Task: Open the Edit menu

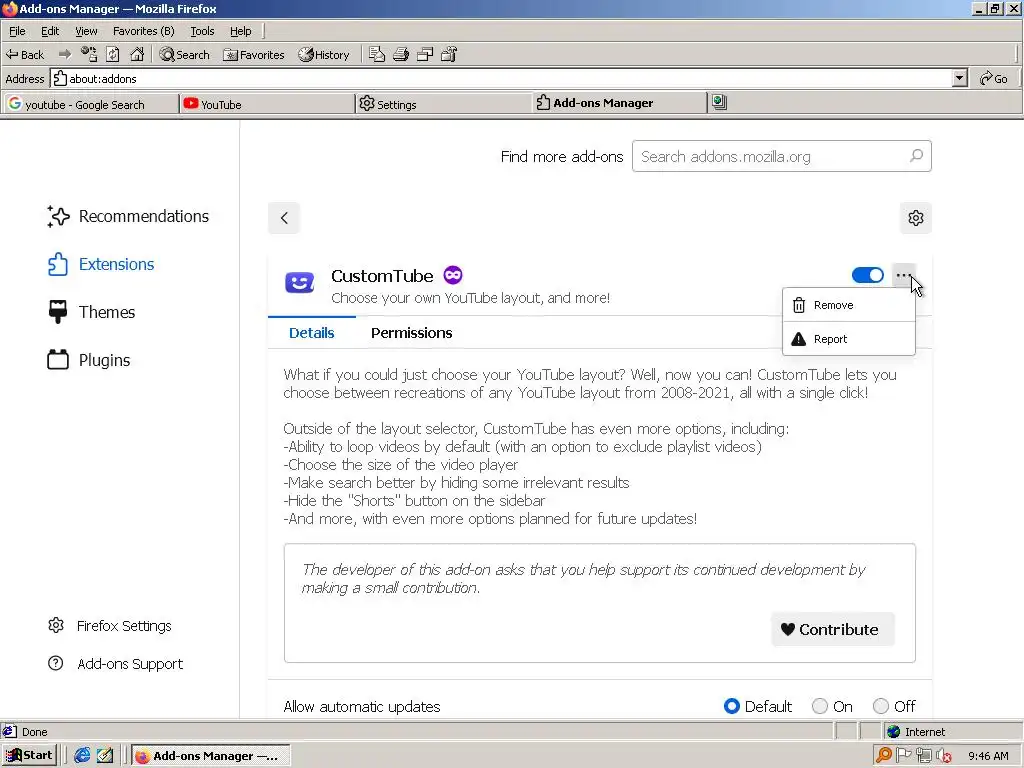Action: click(x=50, y=31)
